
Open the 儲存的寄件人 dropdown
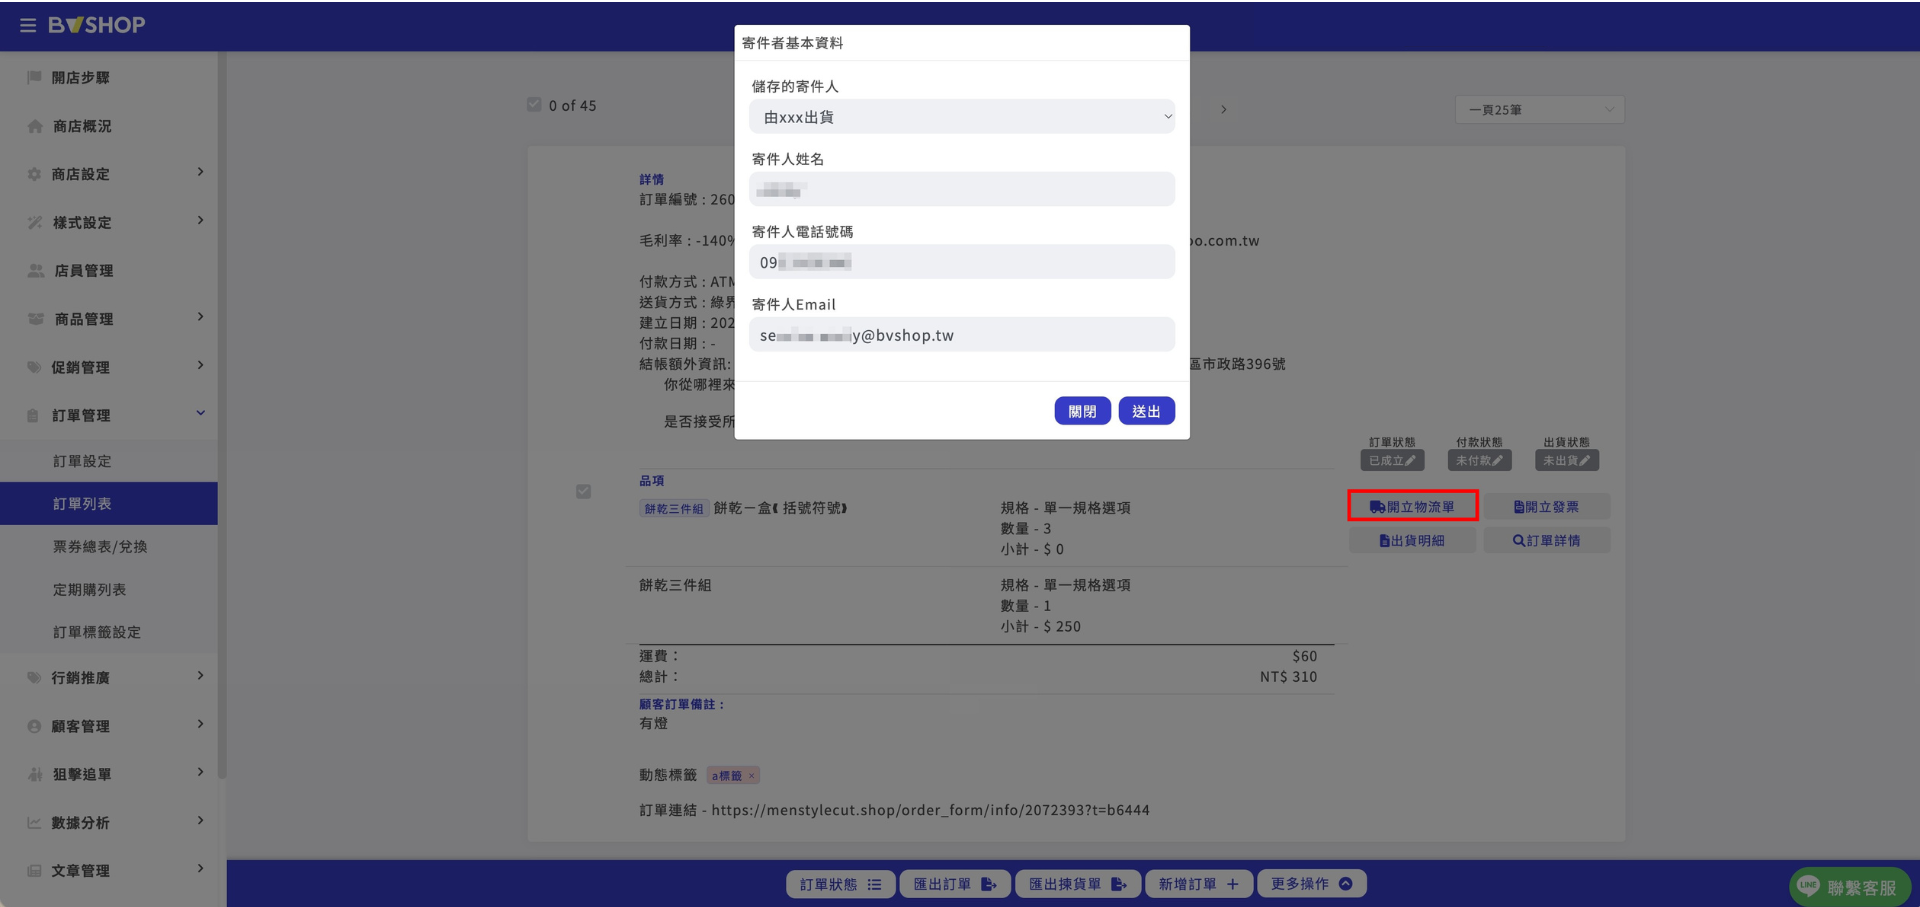click(962, 117)
